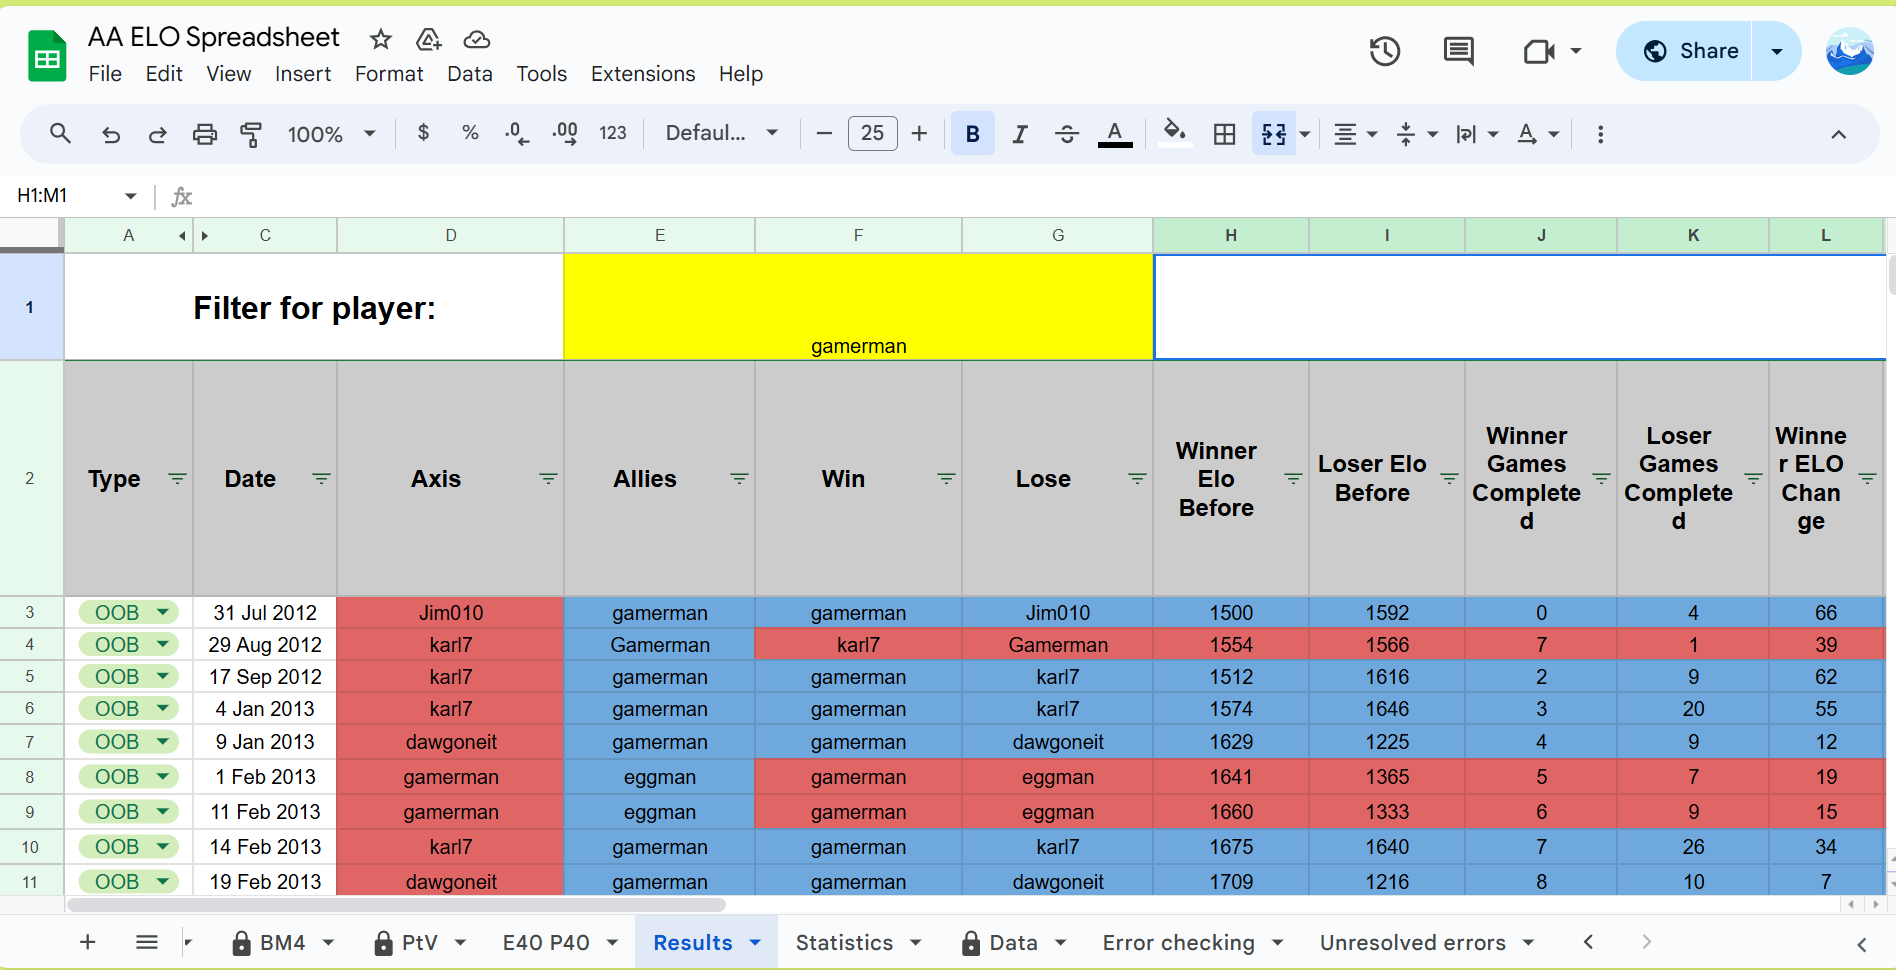Click the Share button
The height and width of the screenshot is (970, 1896).
click(x=1691, y=51)
